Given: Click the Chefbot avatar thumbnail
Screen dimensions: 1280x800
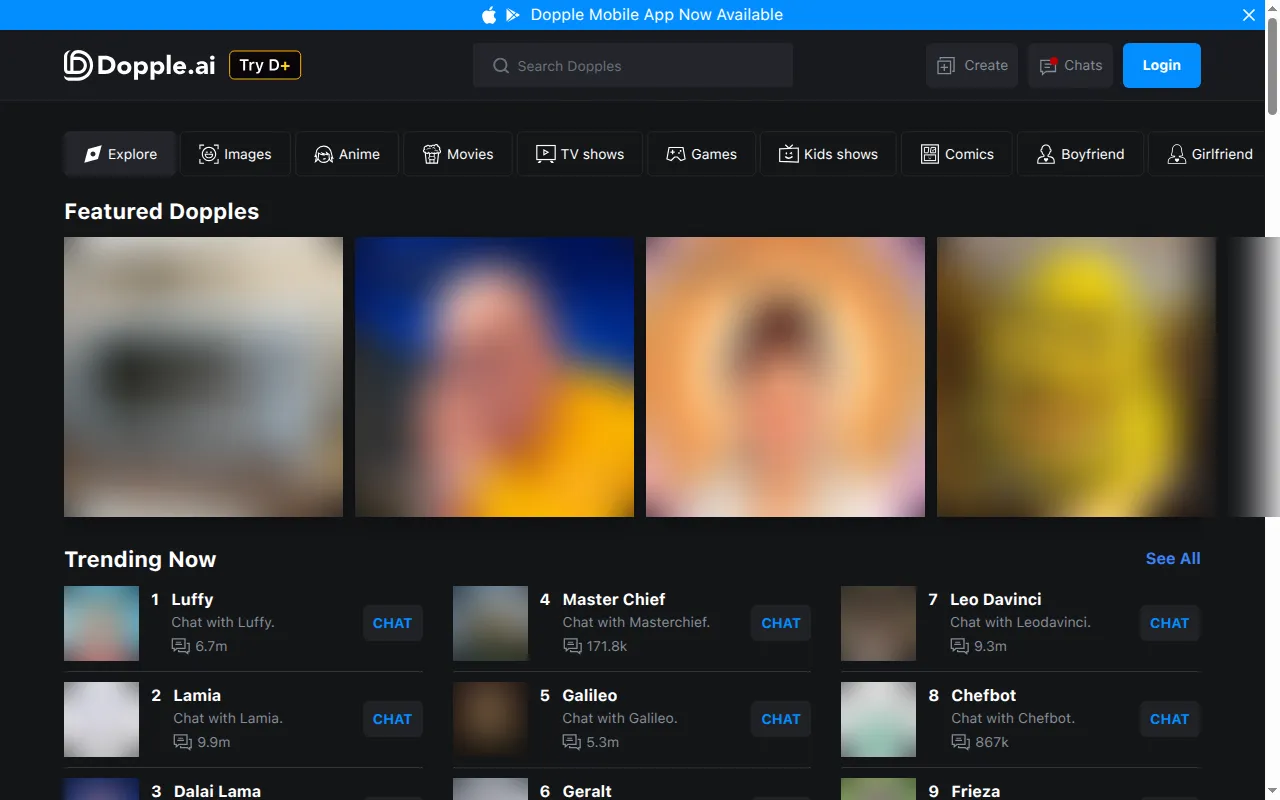Looking at the screenshot, I should [x=878, y=720].
